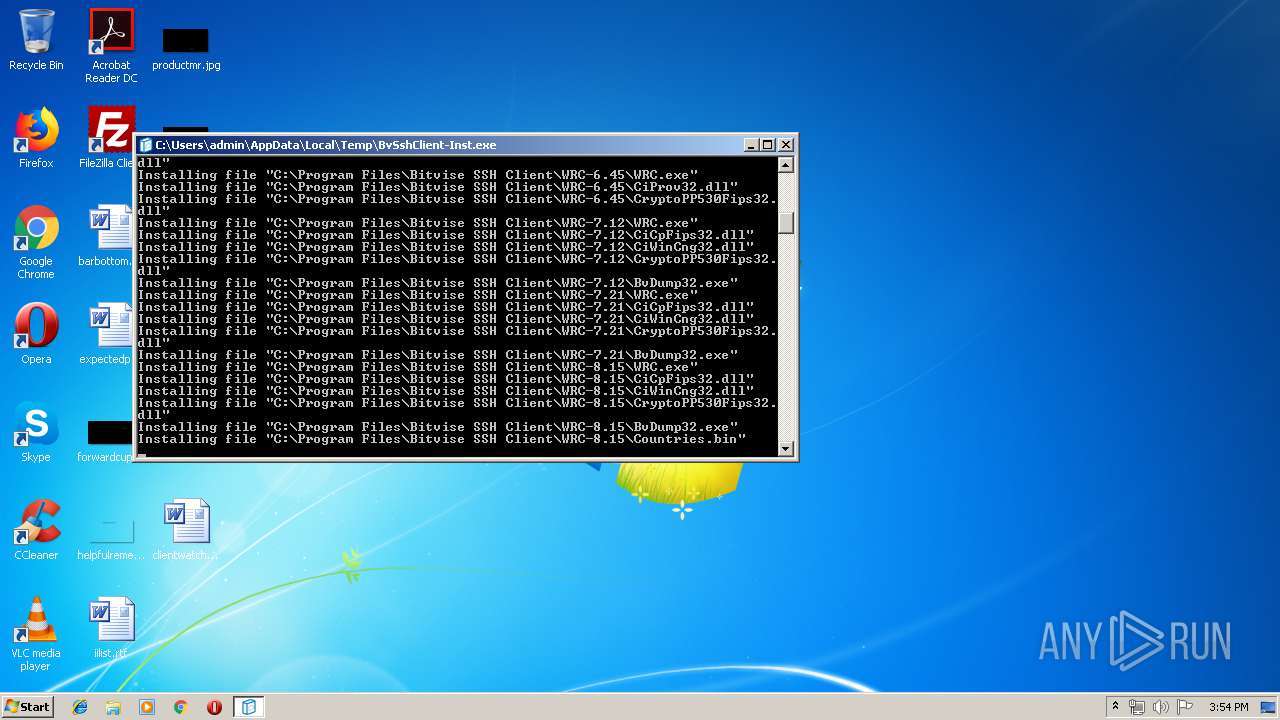Open the illist.rtf document icon

[x=111, y=628]
